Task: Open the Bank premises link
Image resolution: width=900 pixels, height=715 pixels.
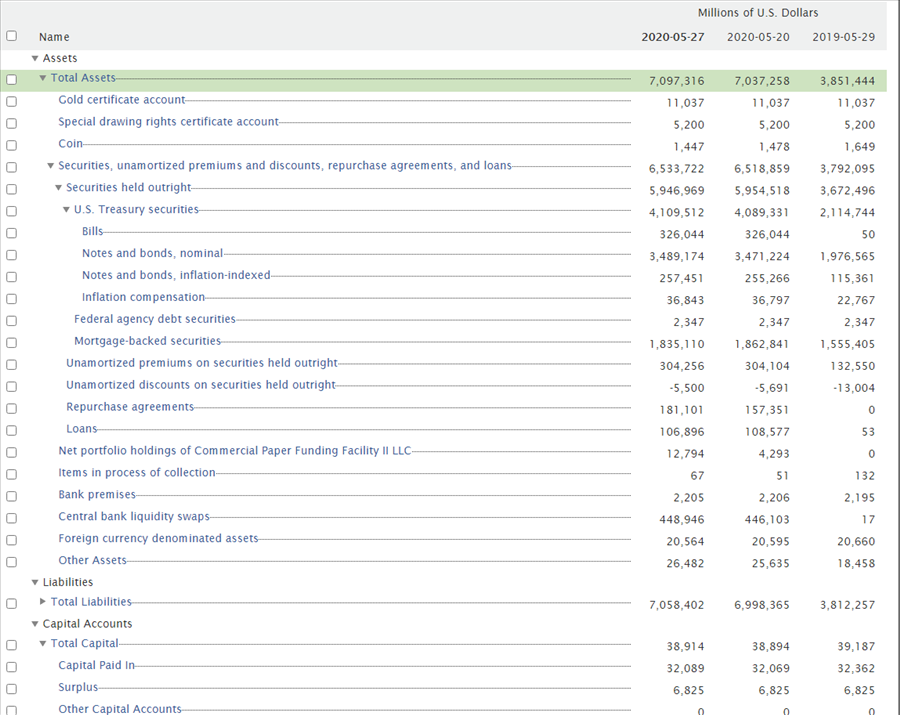Action: coord(97,495)
